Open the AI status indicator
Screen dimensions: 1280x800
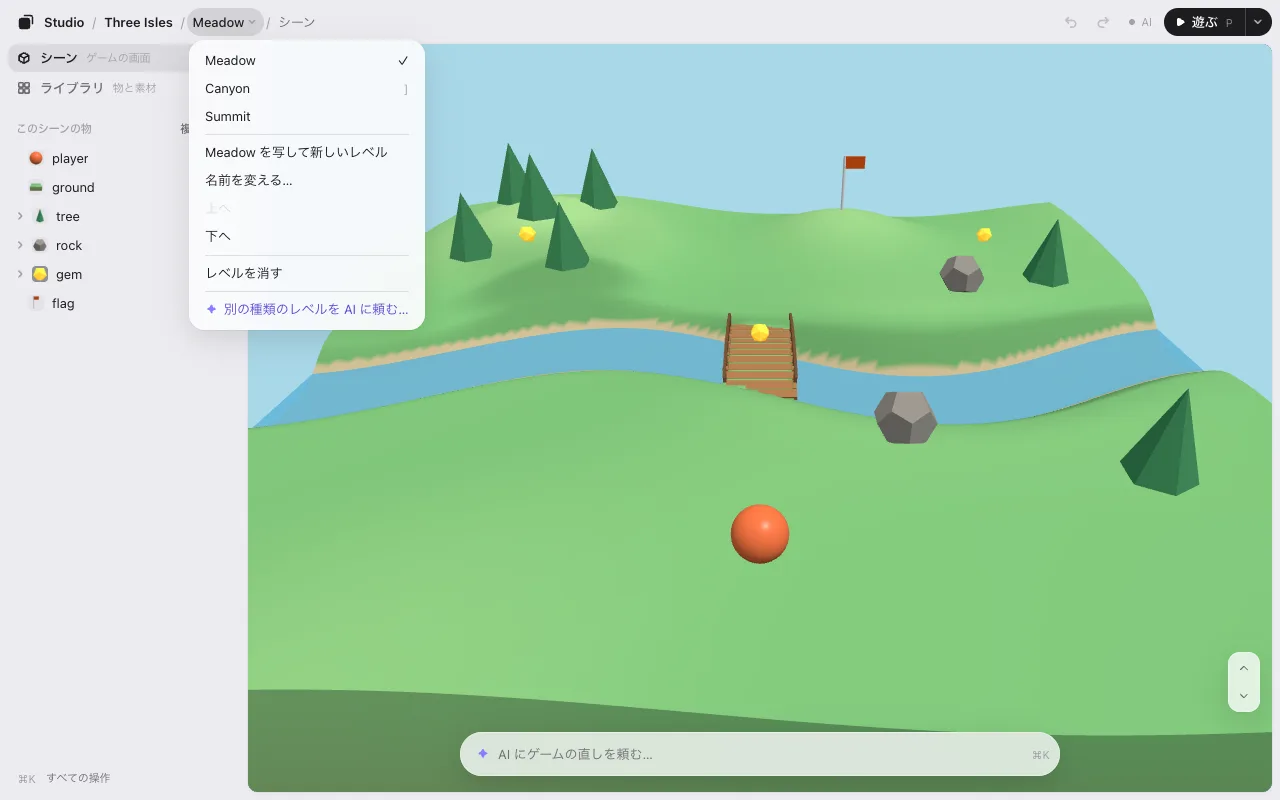tap(1140, 22)
